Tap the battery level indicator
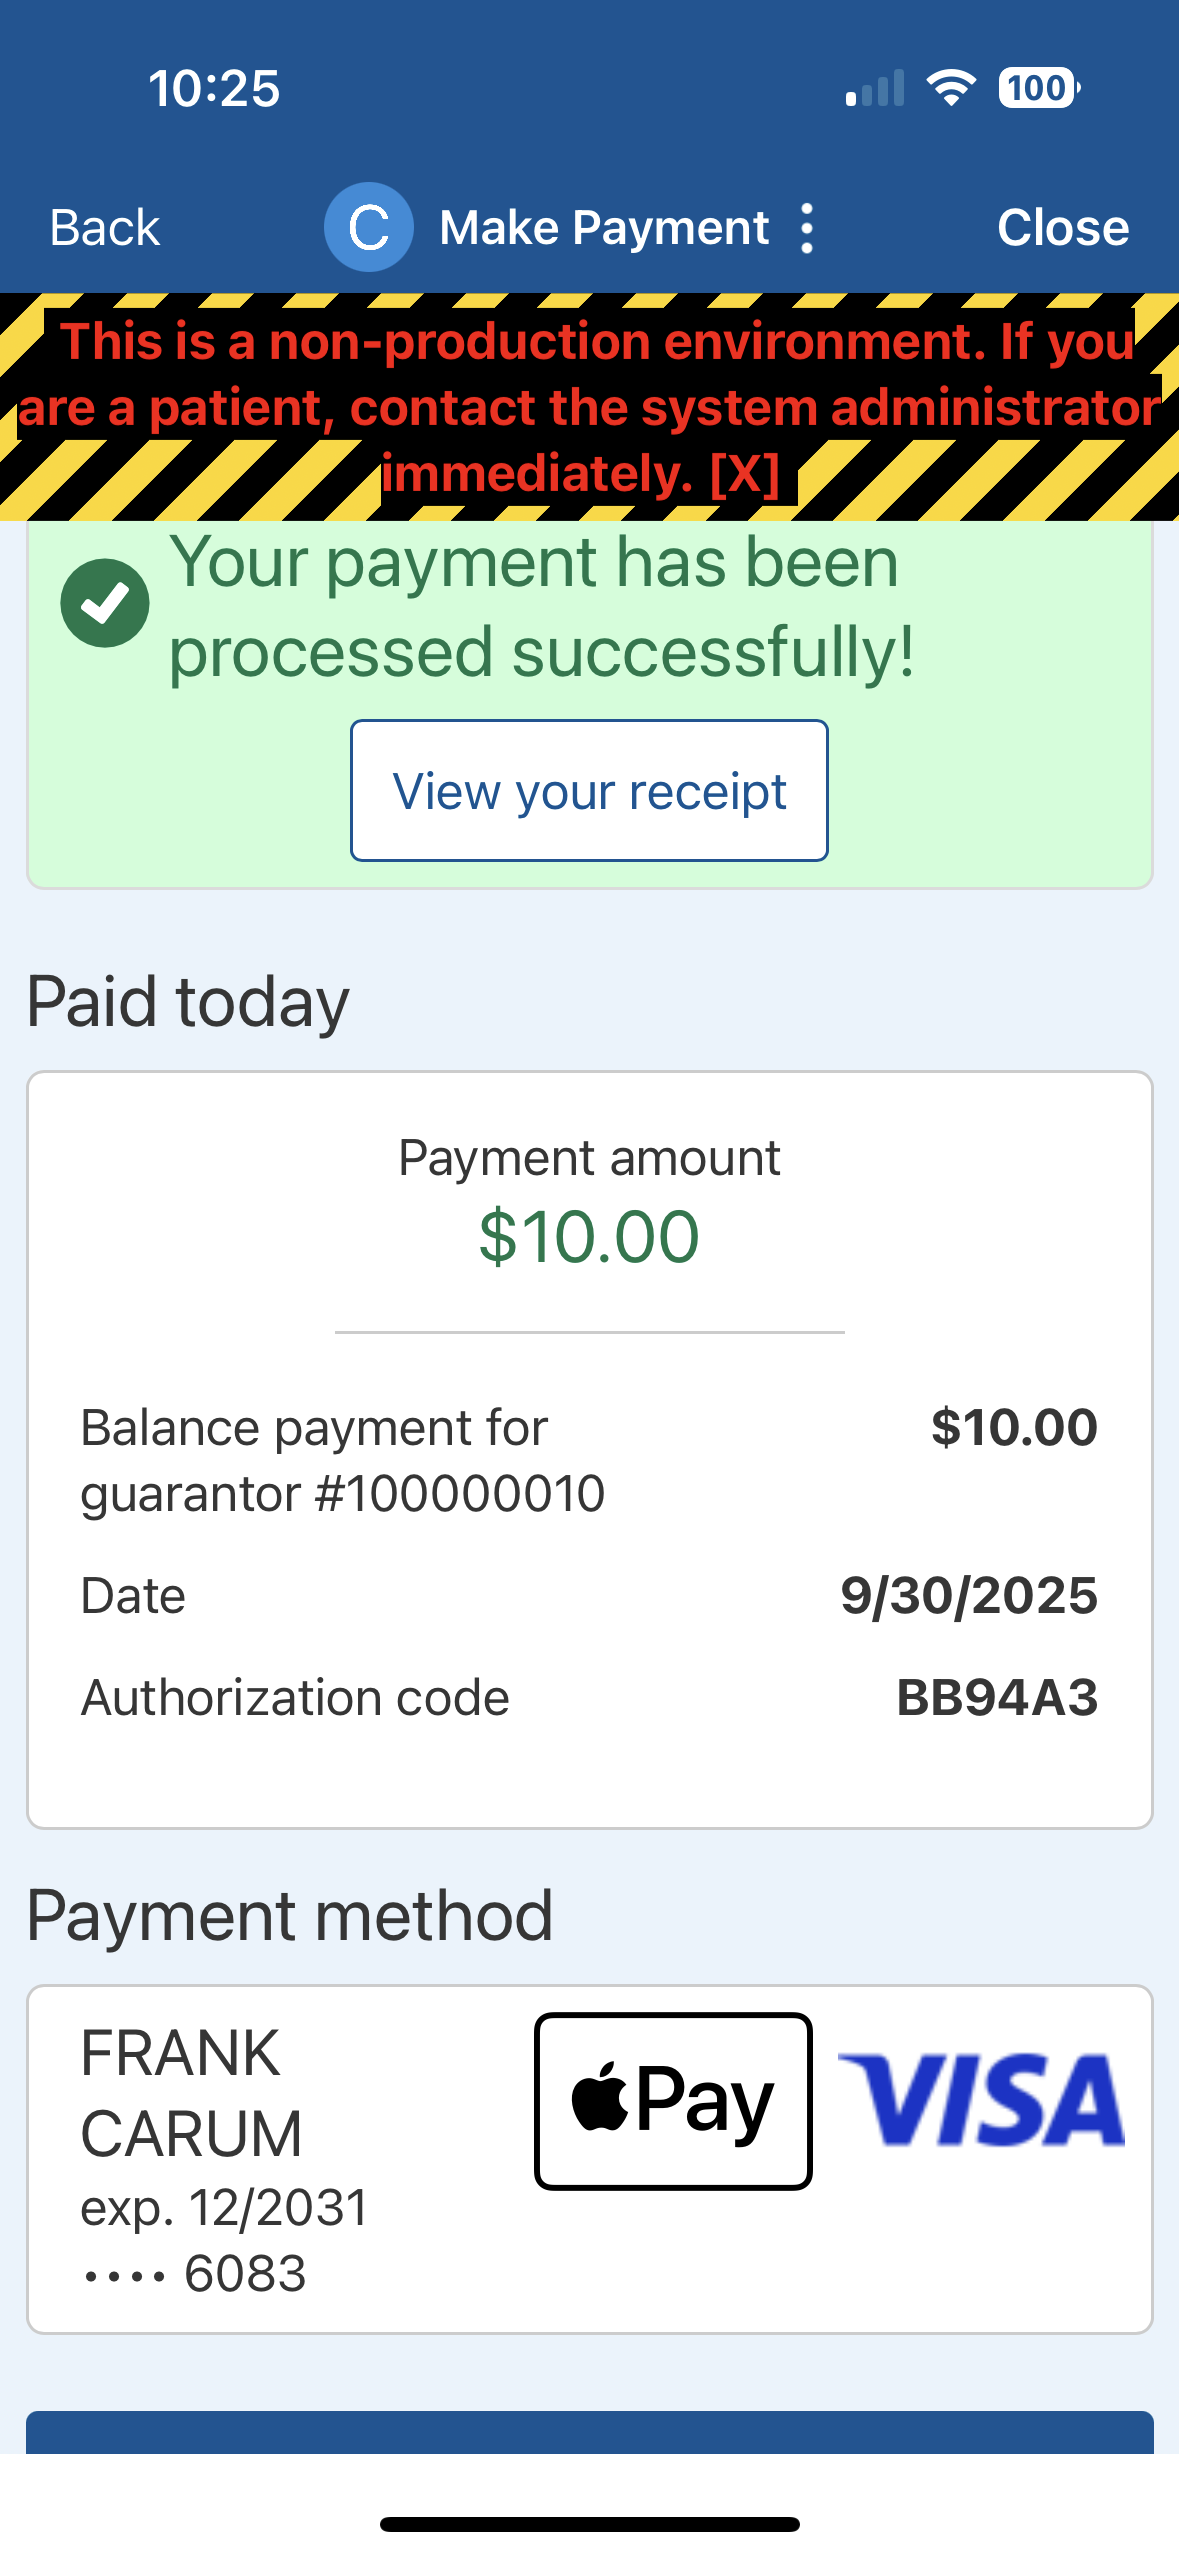 (1038, 88)
